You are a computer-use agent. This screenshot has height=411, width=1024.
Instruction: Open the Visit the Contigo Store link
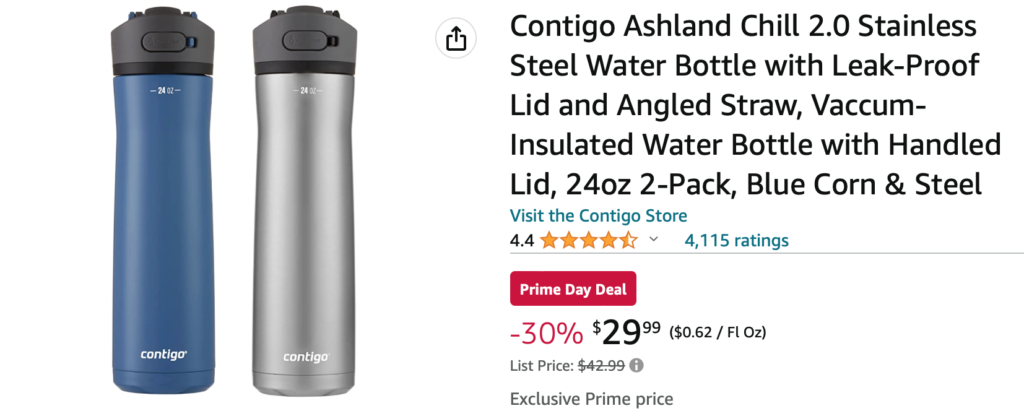pyautogui.click(x=598, y=215)
